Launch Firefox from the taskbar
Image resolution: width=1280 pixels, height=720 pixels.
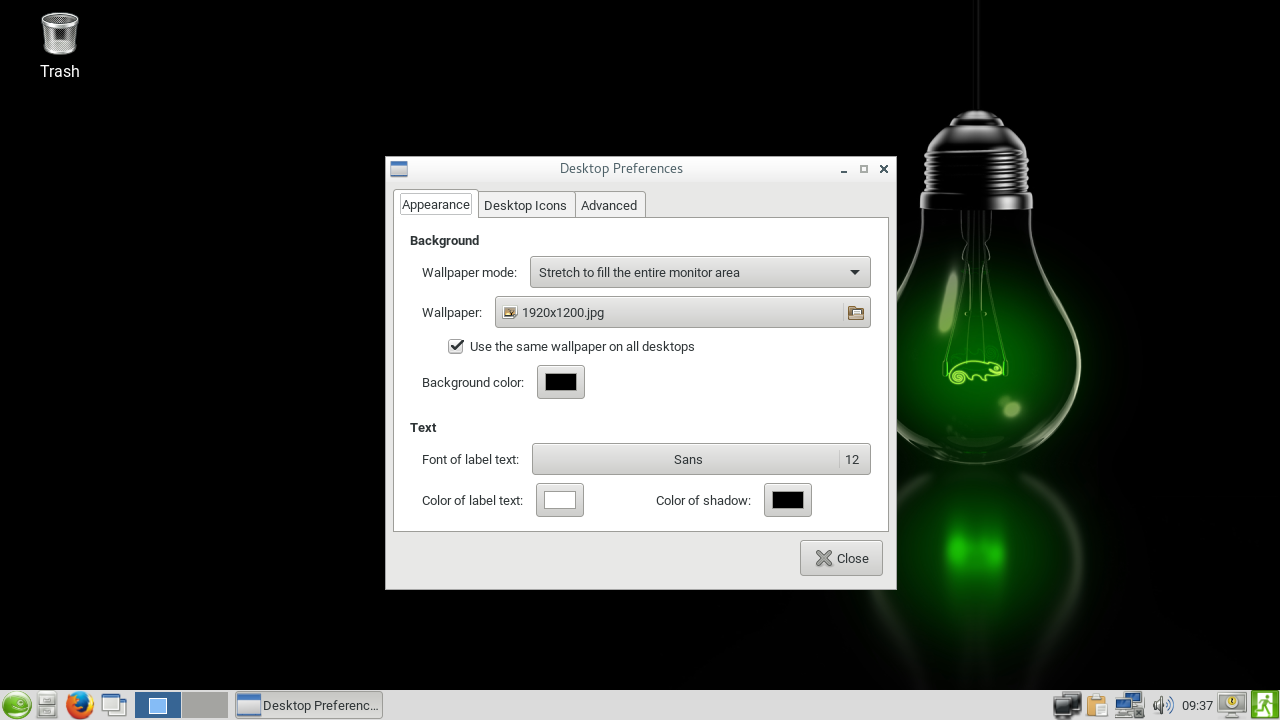(79, 706)
